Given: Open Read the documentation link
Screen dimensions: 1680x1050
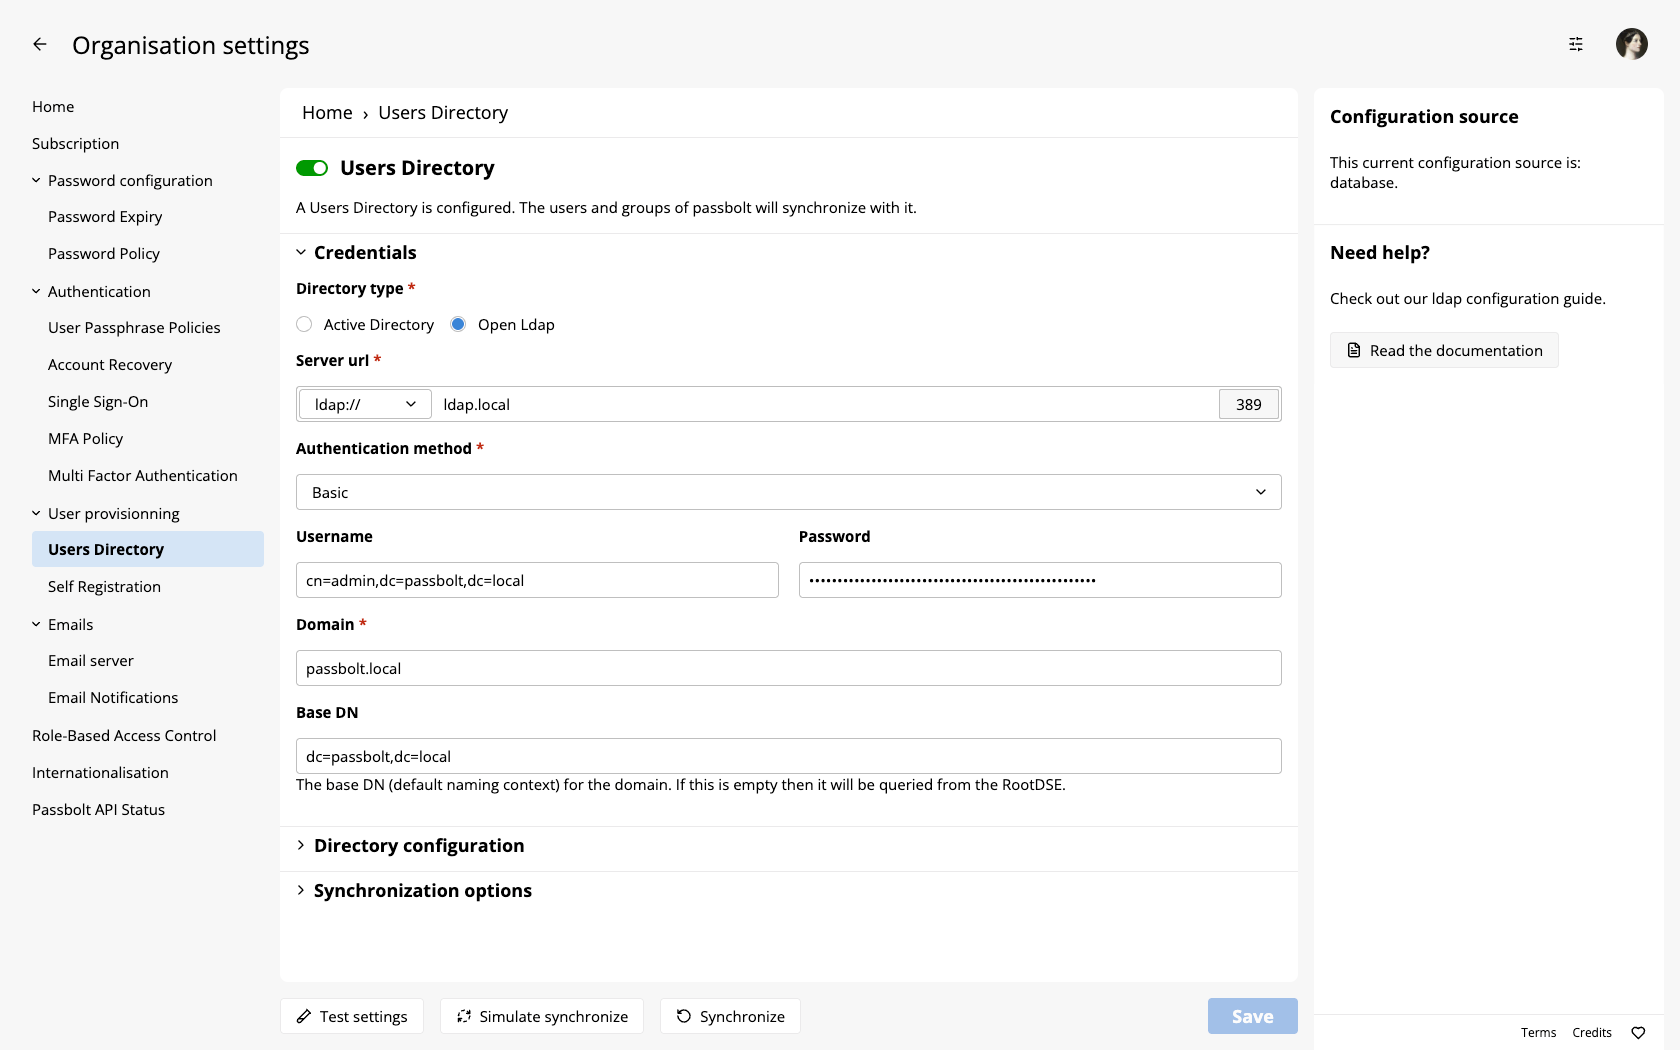Looking at the screenshot, I should click(x=1444, y=350).
